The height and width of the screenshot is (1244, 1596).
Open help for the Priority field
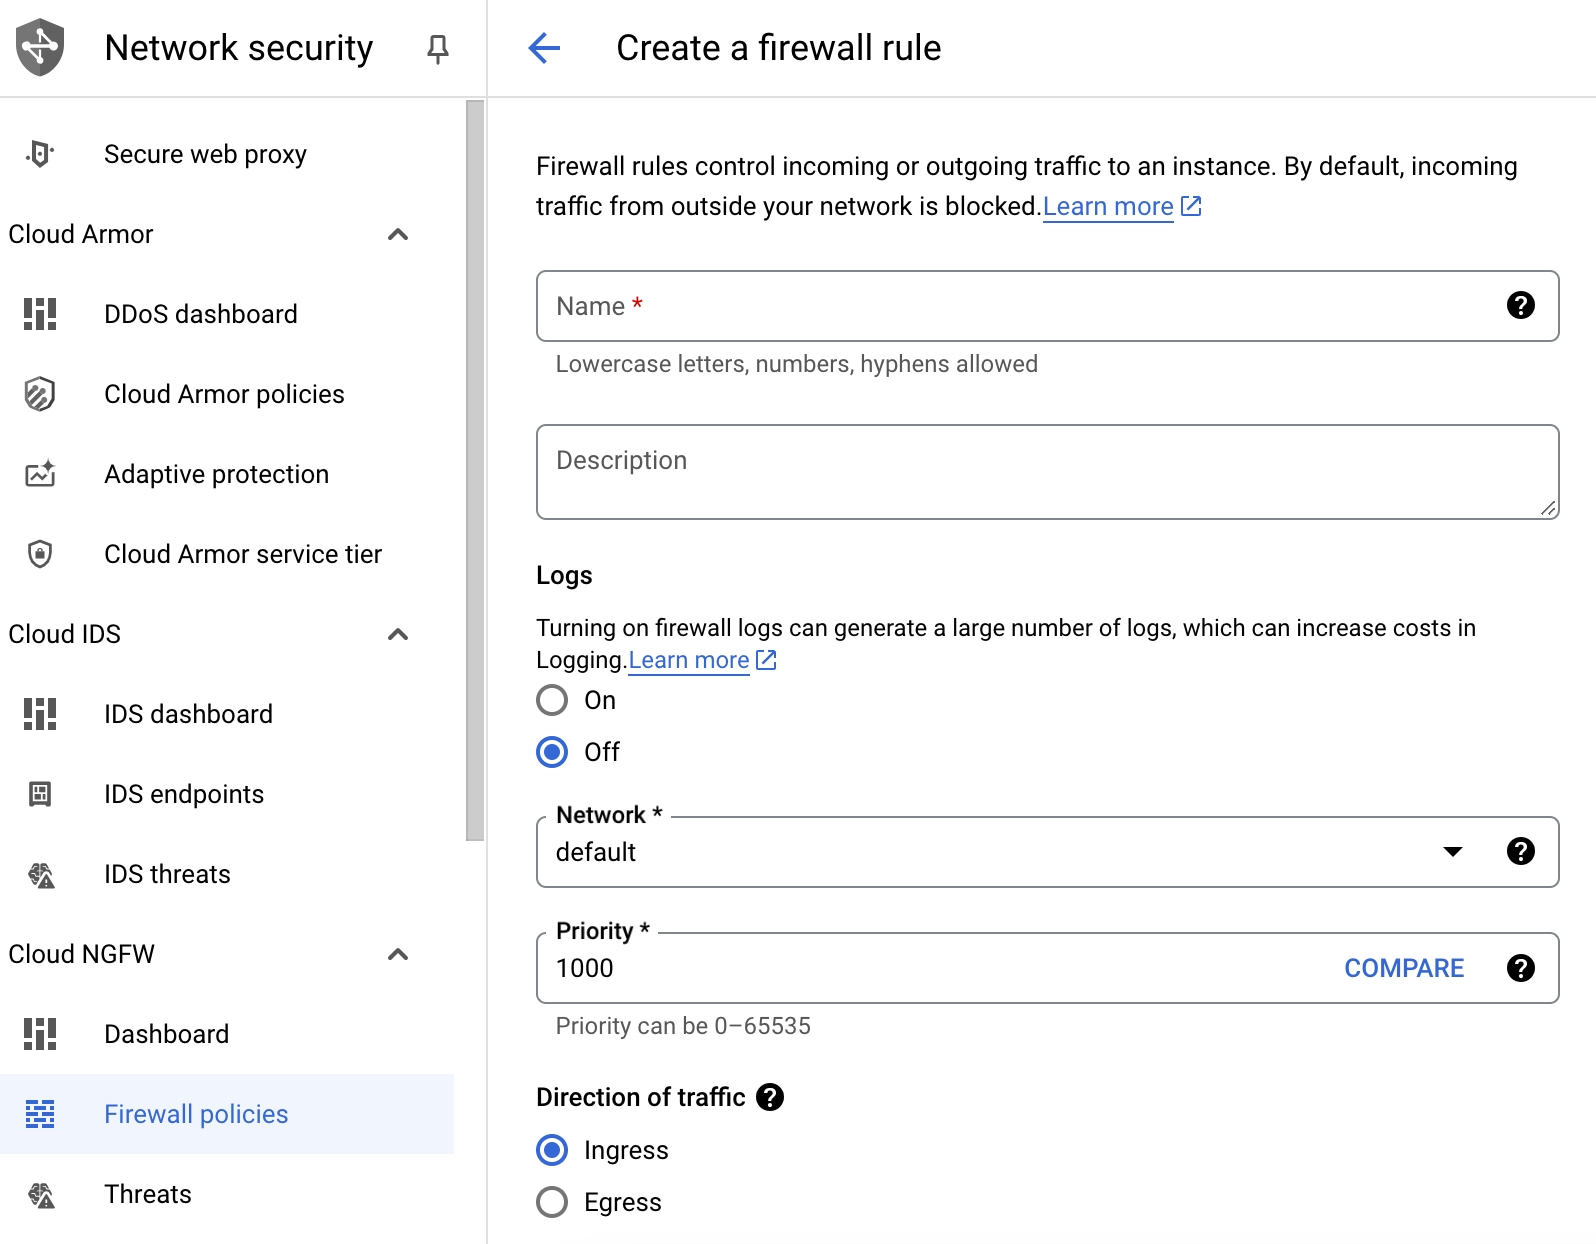tap(1521, 968)
